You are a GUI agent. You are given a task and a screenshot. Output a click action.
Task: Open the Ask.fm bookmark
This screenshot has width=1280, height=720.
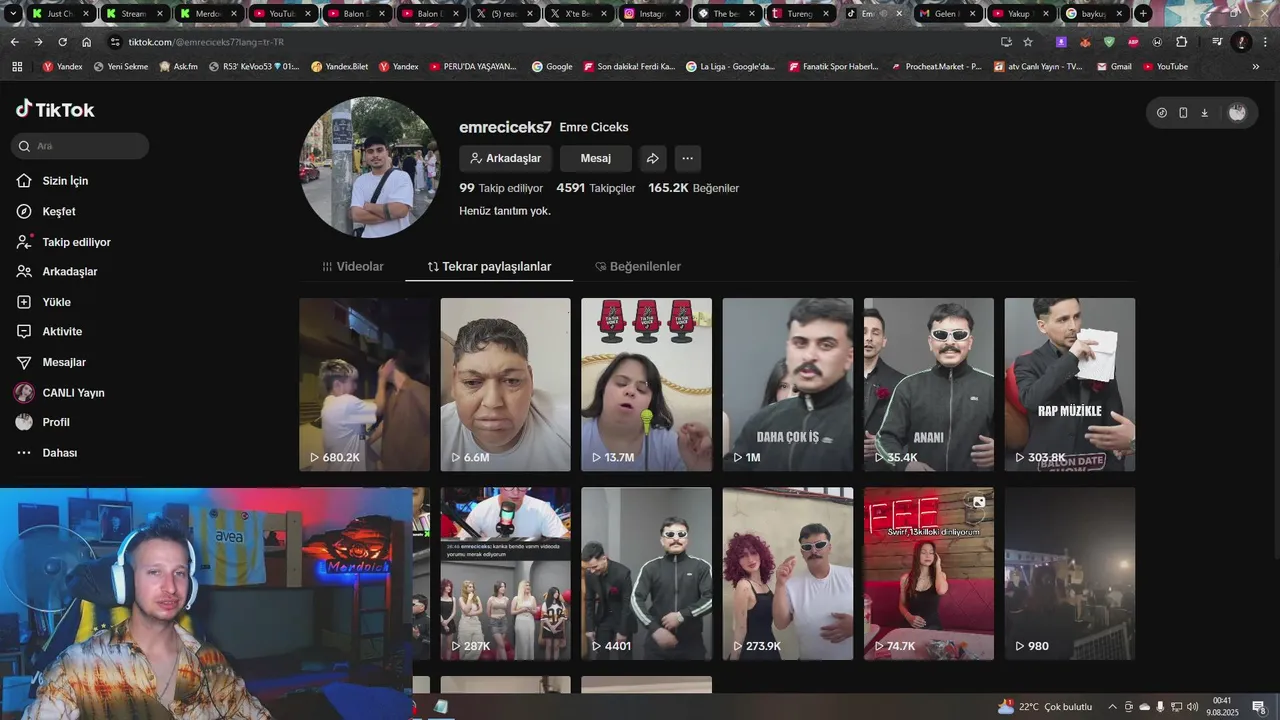pyautogui.click(x=179, y=66)
